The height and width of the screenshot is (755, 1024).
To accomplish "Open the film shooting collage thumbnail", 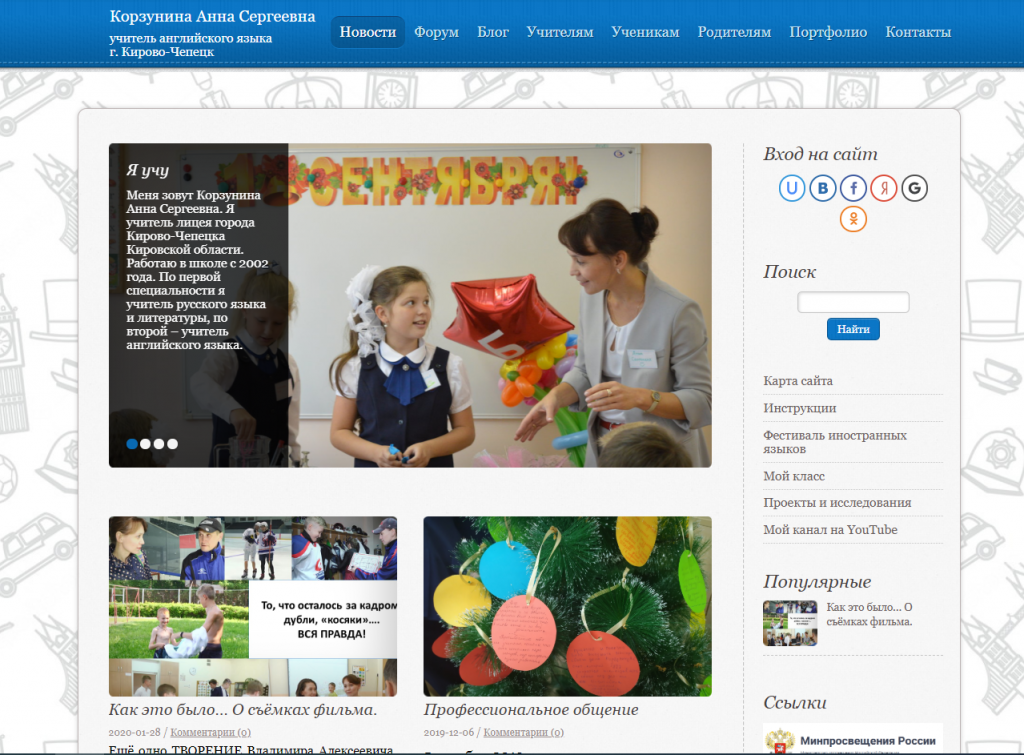I will click(x=253, y=606).
